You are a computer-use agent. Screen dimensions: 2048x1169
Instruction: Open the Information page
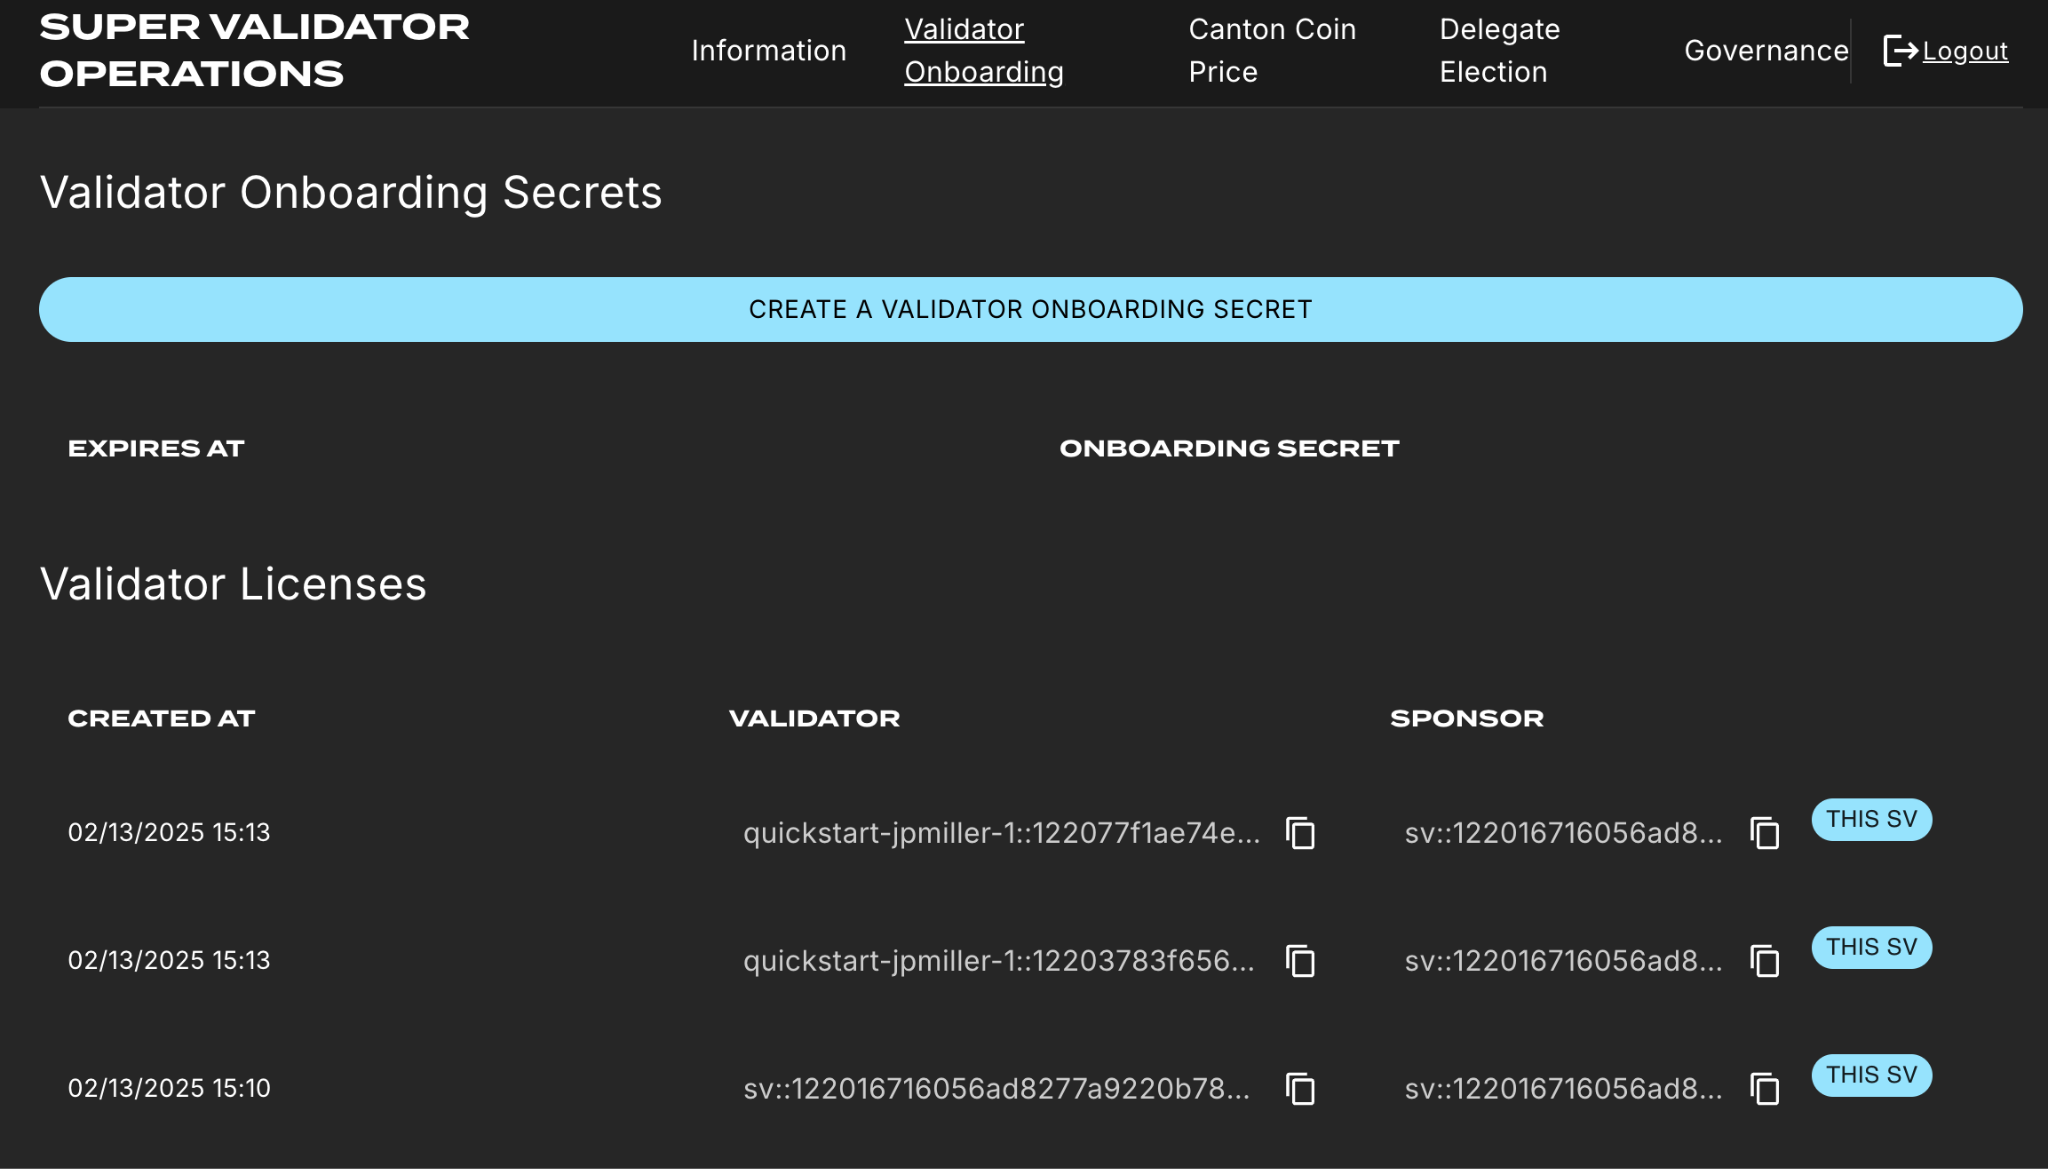pos(768,50)
